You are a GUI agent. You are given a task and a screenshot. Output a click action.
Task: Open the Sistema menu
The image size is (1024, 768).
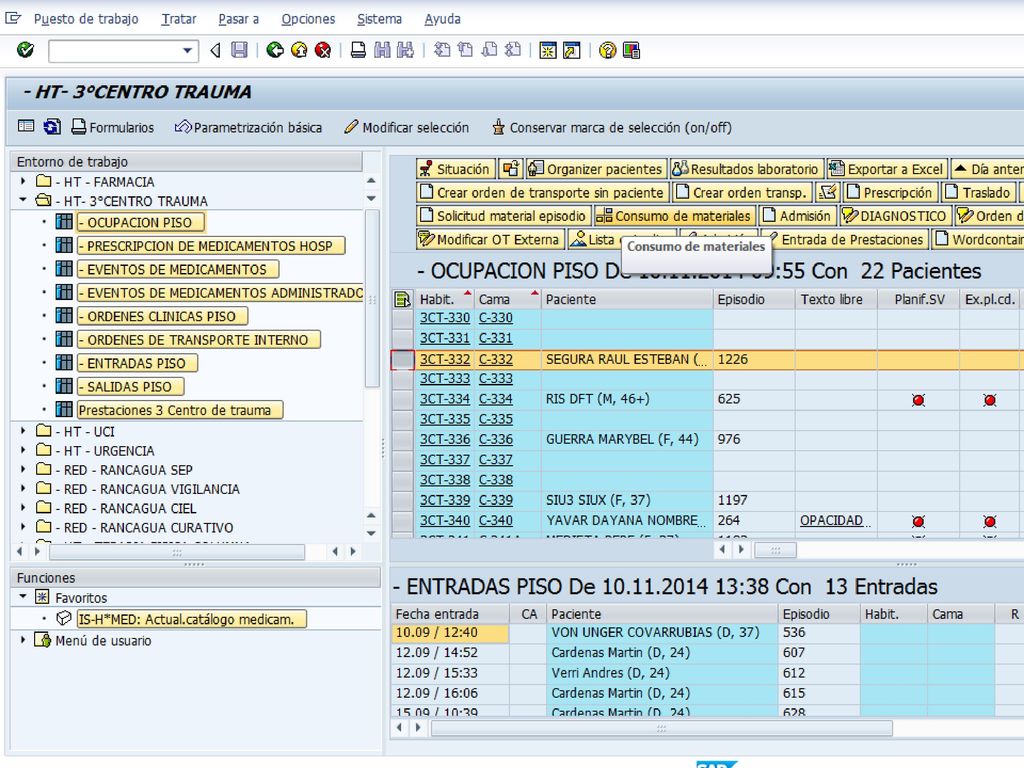click(x=379, y=19)
